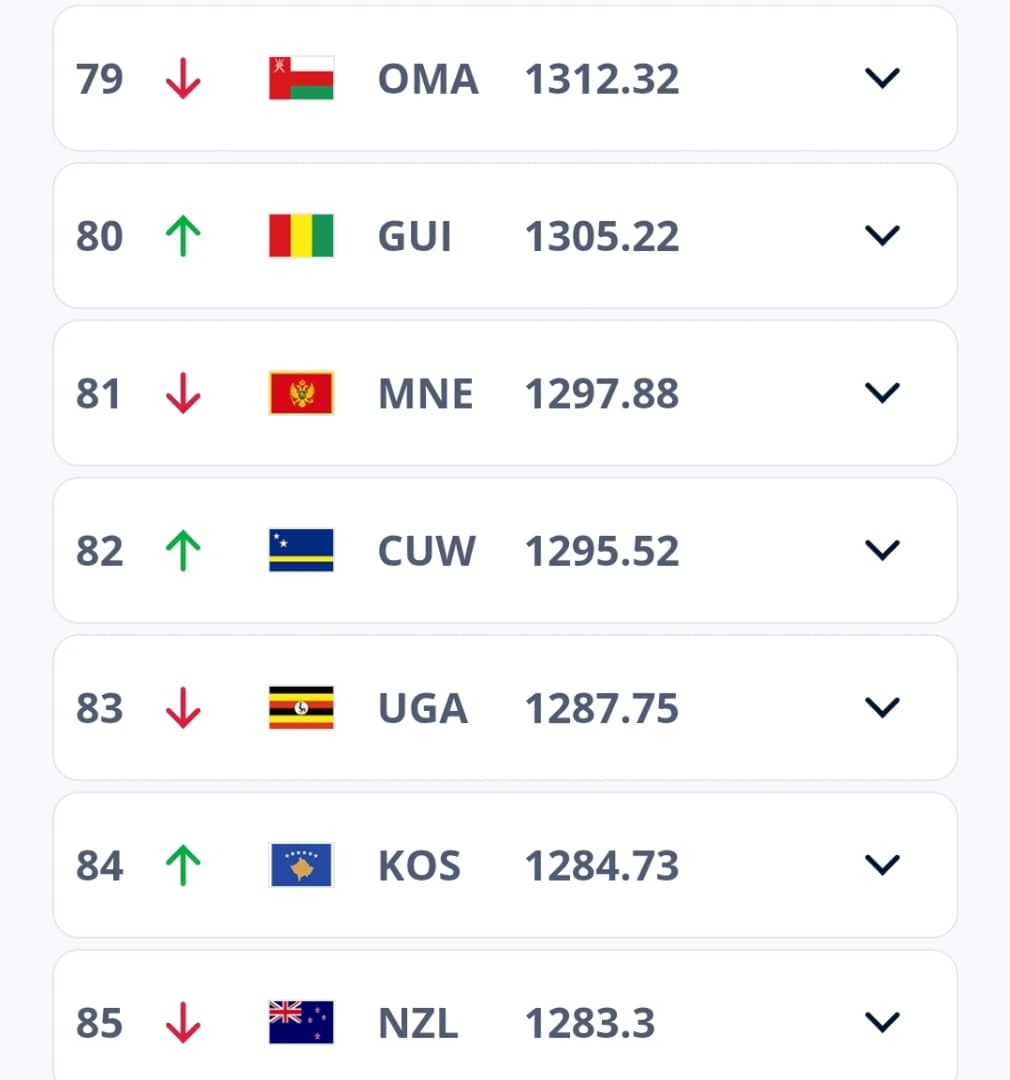Expand the GUI row chevron
Image resolution: width=1010 pixels, height=1080 pixels.
tap(882, 236)
